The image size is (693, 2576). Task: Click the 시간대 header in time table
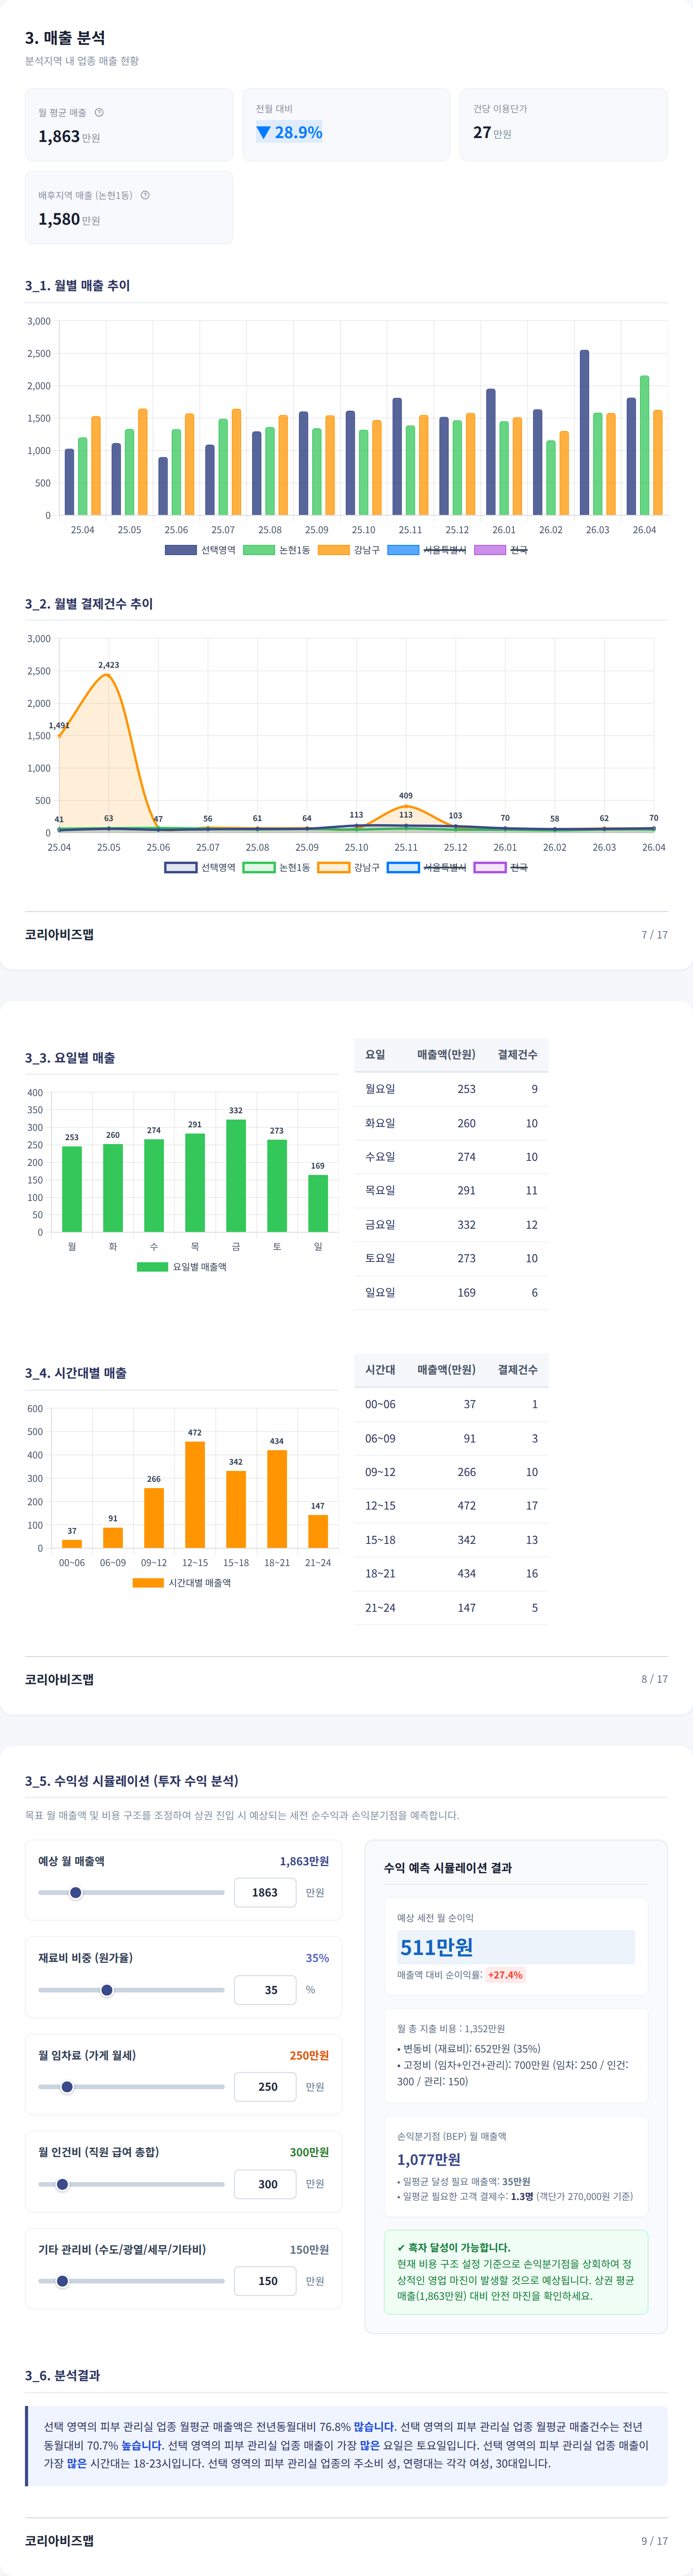380,1369
